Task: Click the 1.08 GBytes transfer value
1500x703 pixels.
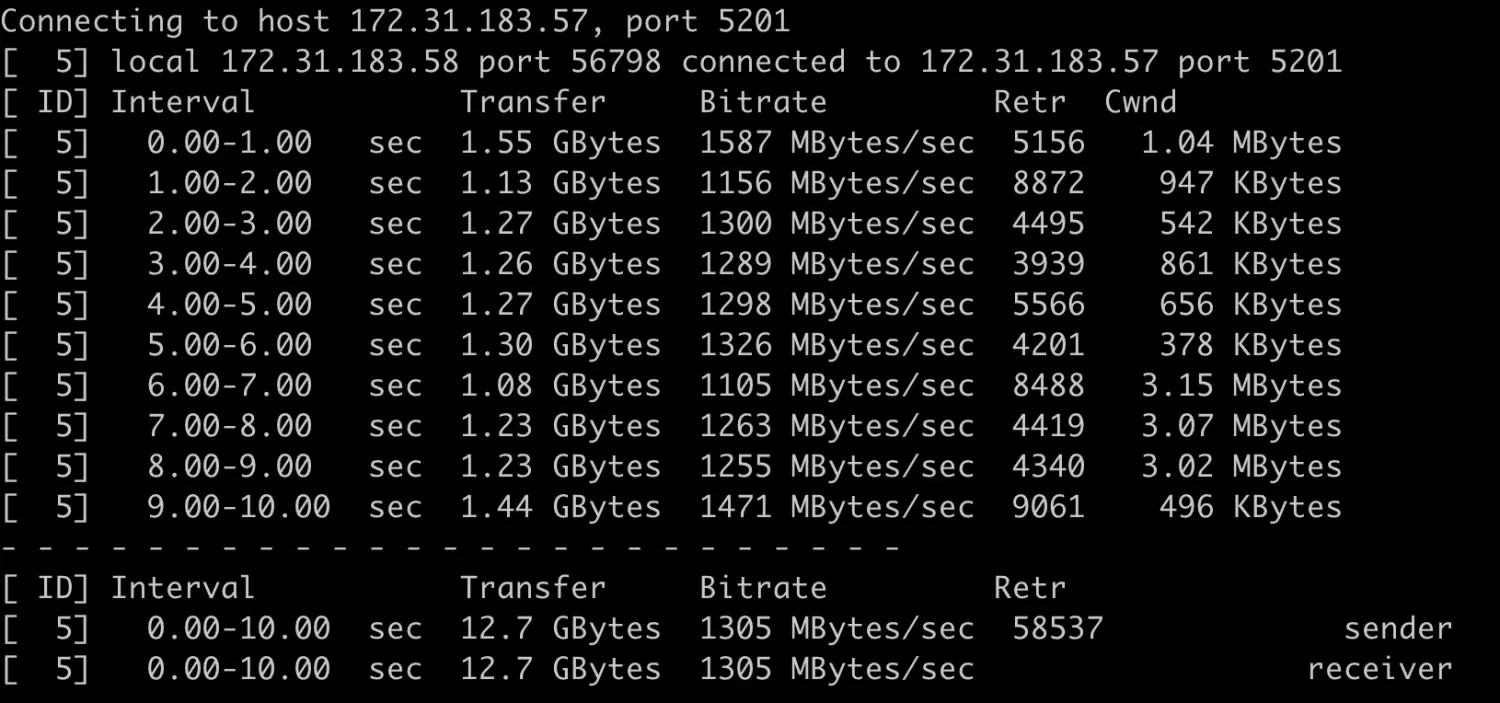Action: (560, 385)
